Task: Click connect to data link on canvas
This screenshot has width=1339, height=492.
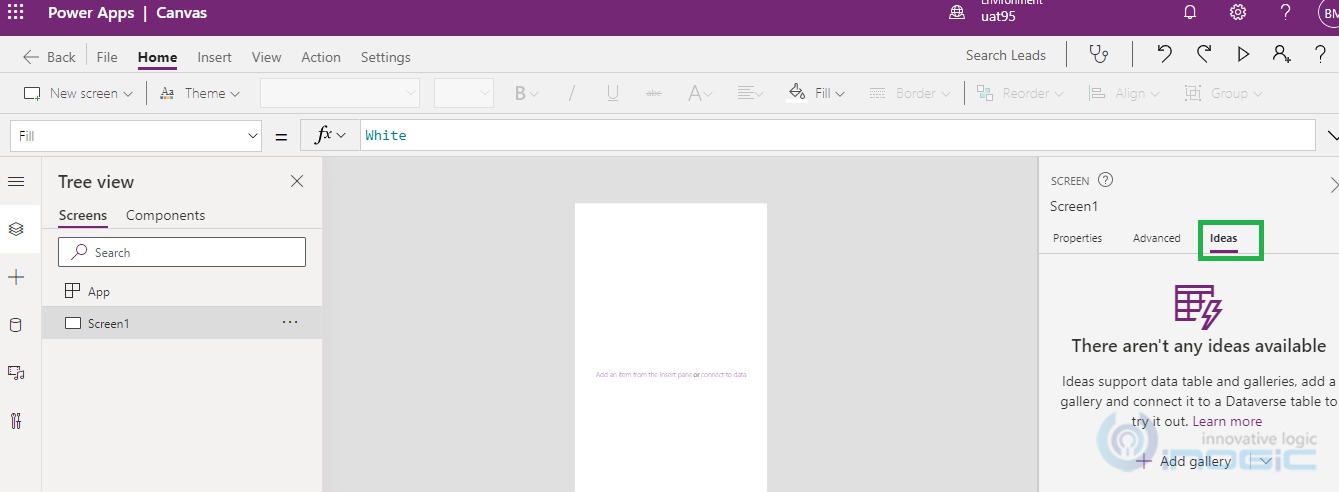Action: pyautogui.click(x=724, y=375)
